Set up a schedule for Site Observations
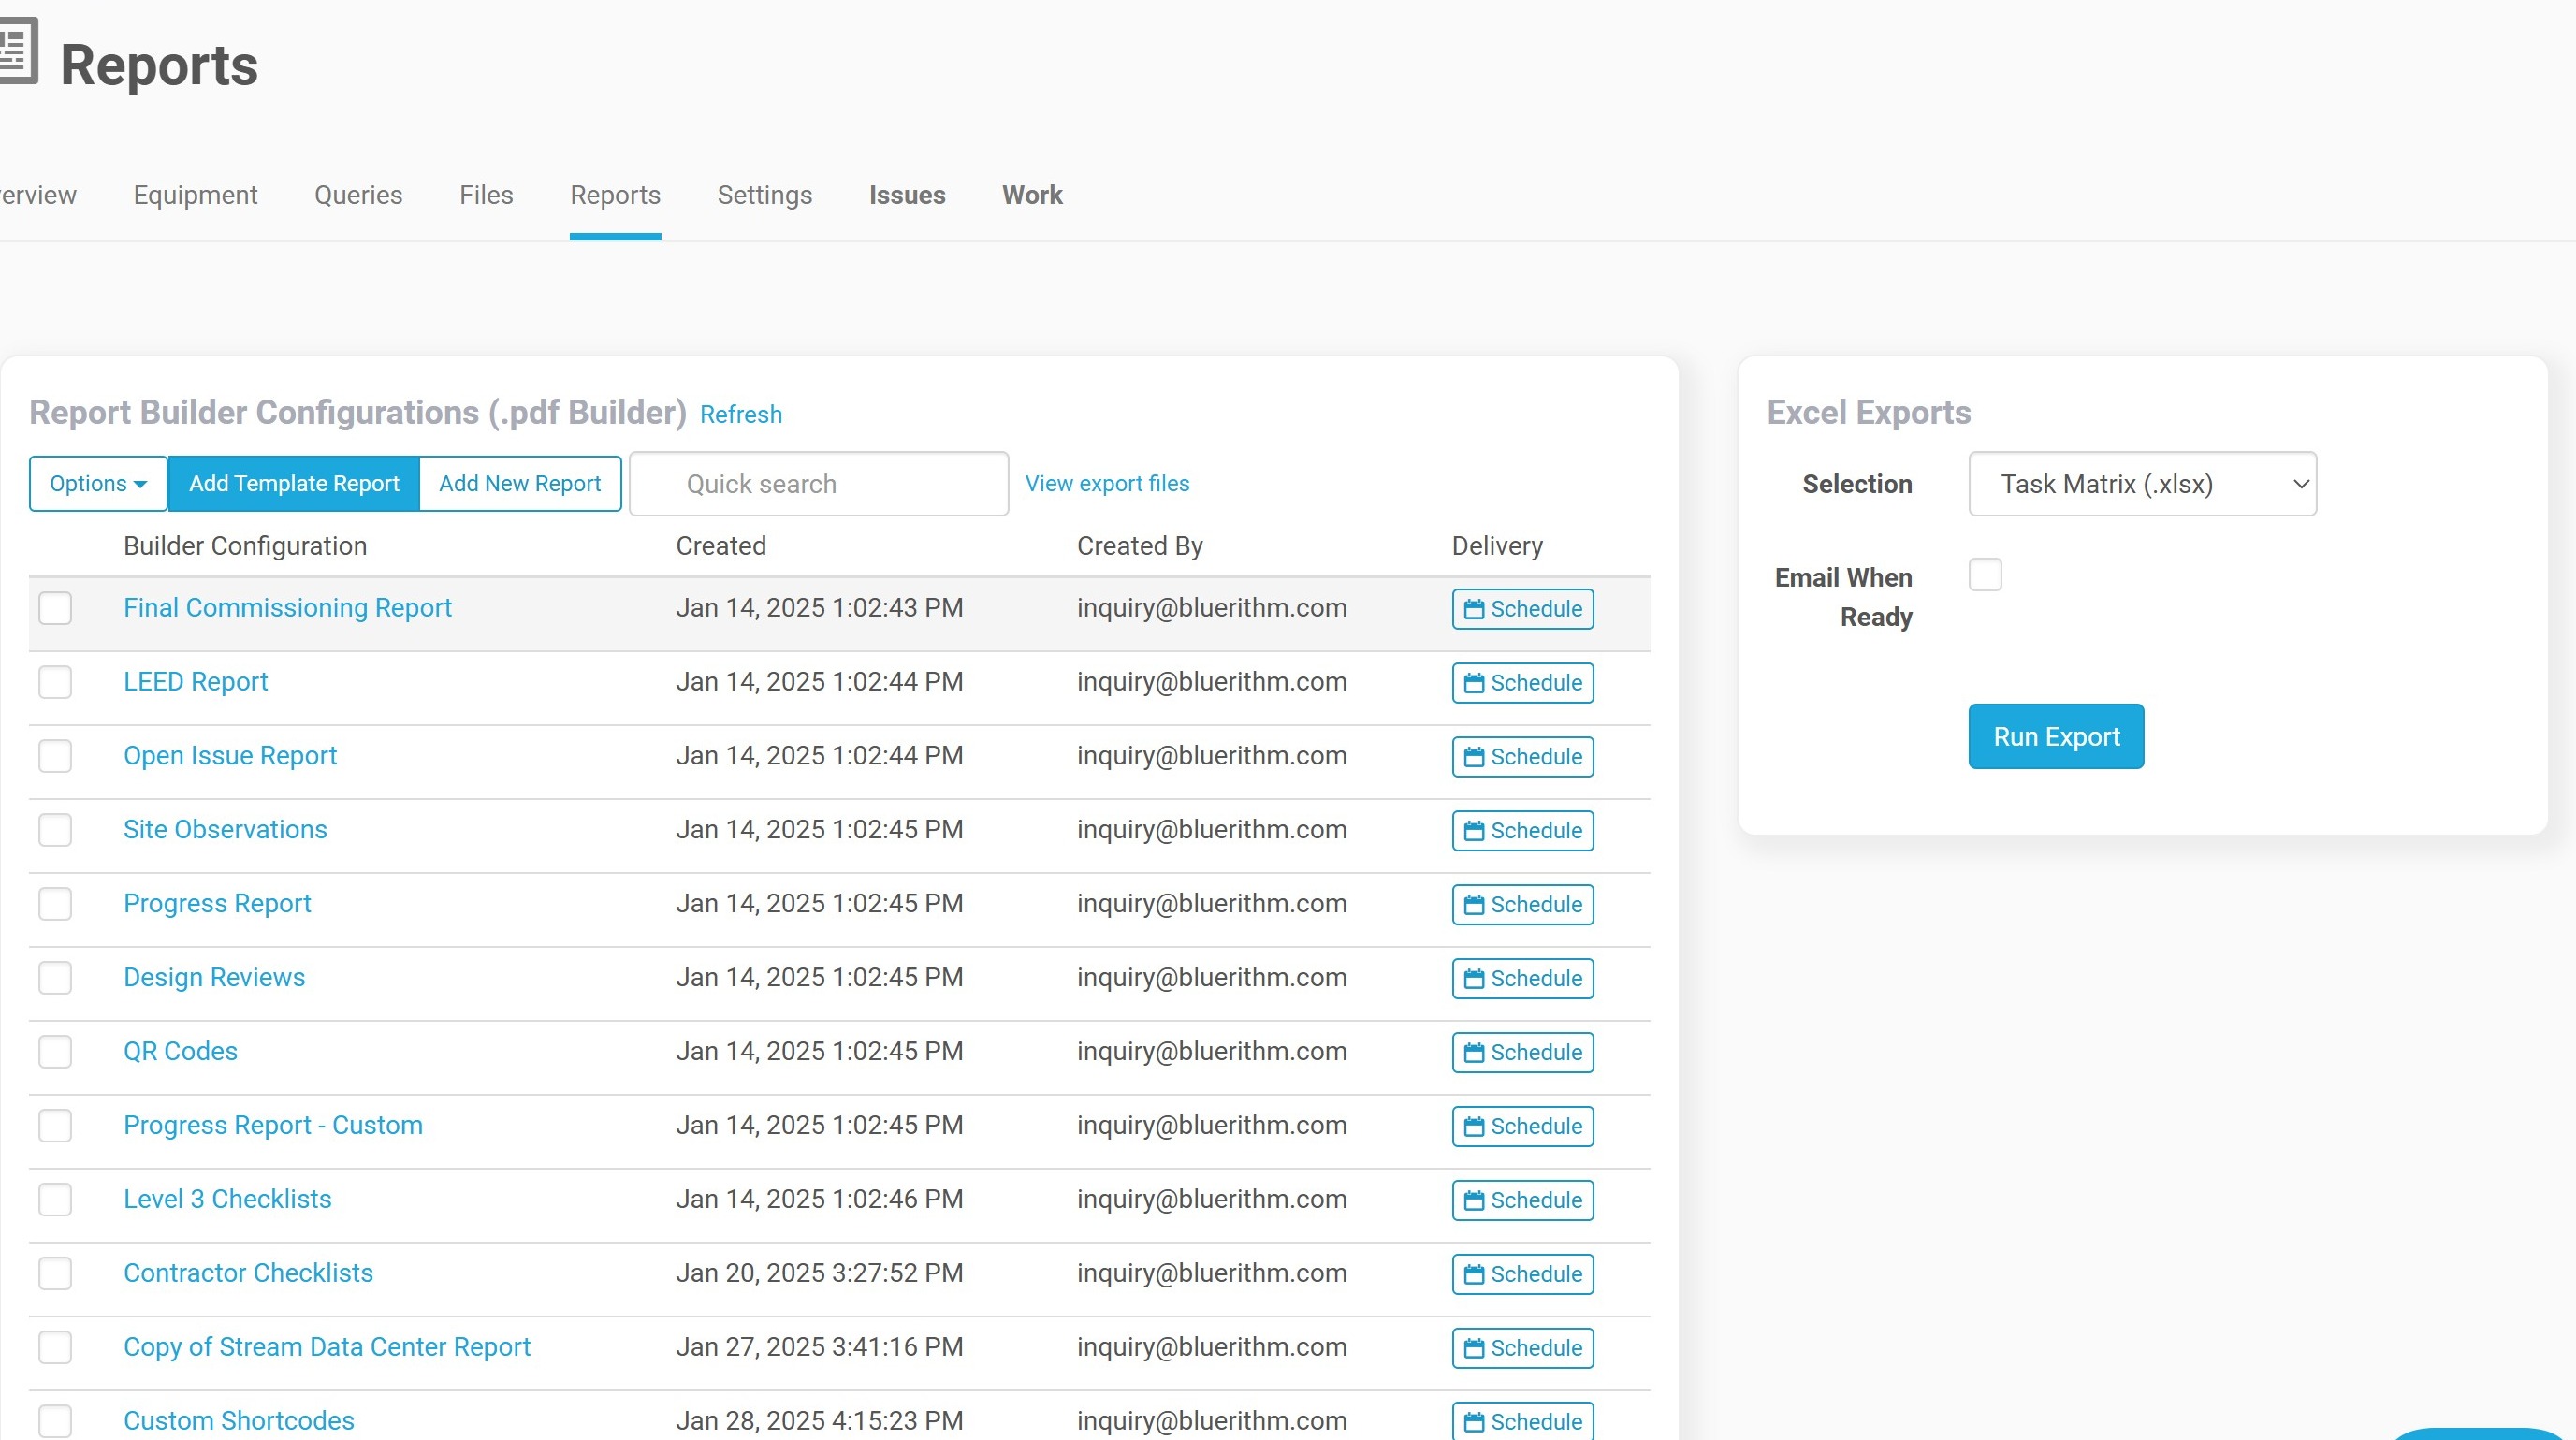Image resolution: width=2576 pixels, height=1440 pixels. (1521, 830)
